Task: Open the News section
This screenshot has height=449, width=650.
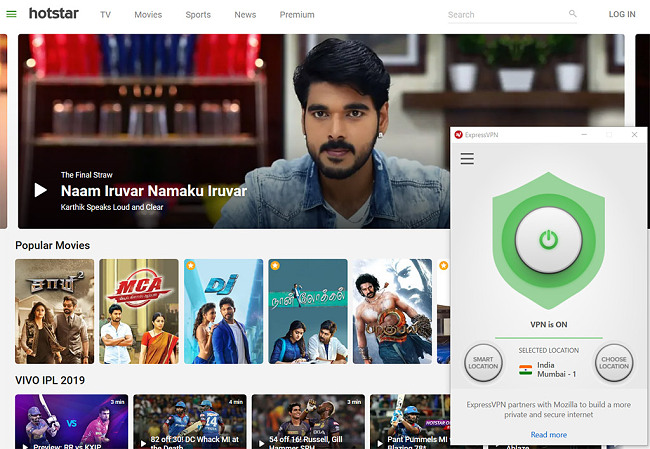Action: click(245, 15)
